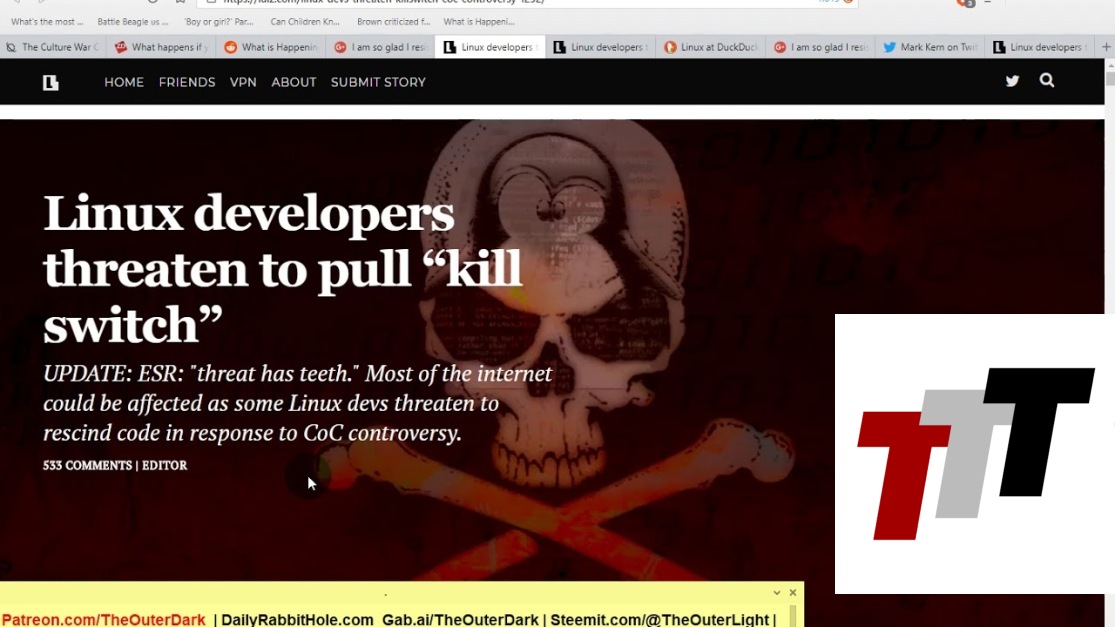Click the search magnifier icon
The width and height of the screenshot is (1115, 627).
(x=1047, y=80)
